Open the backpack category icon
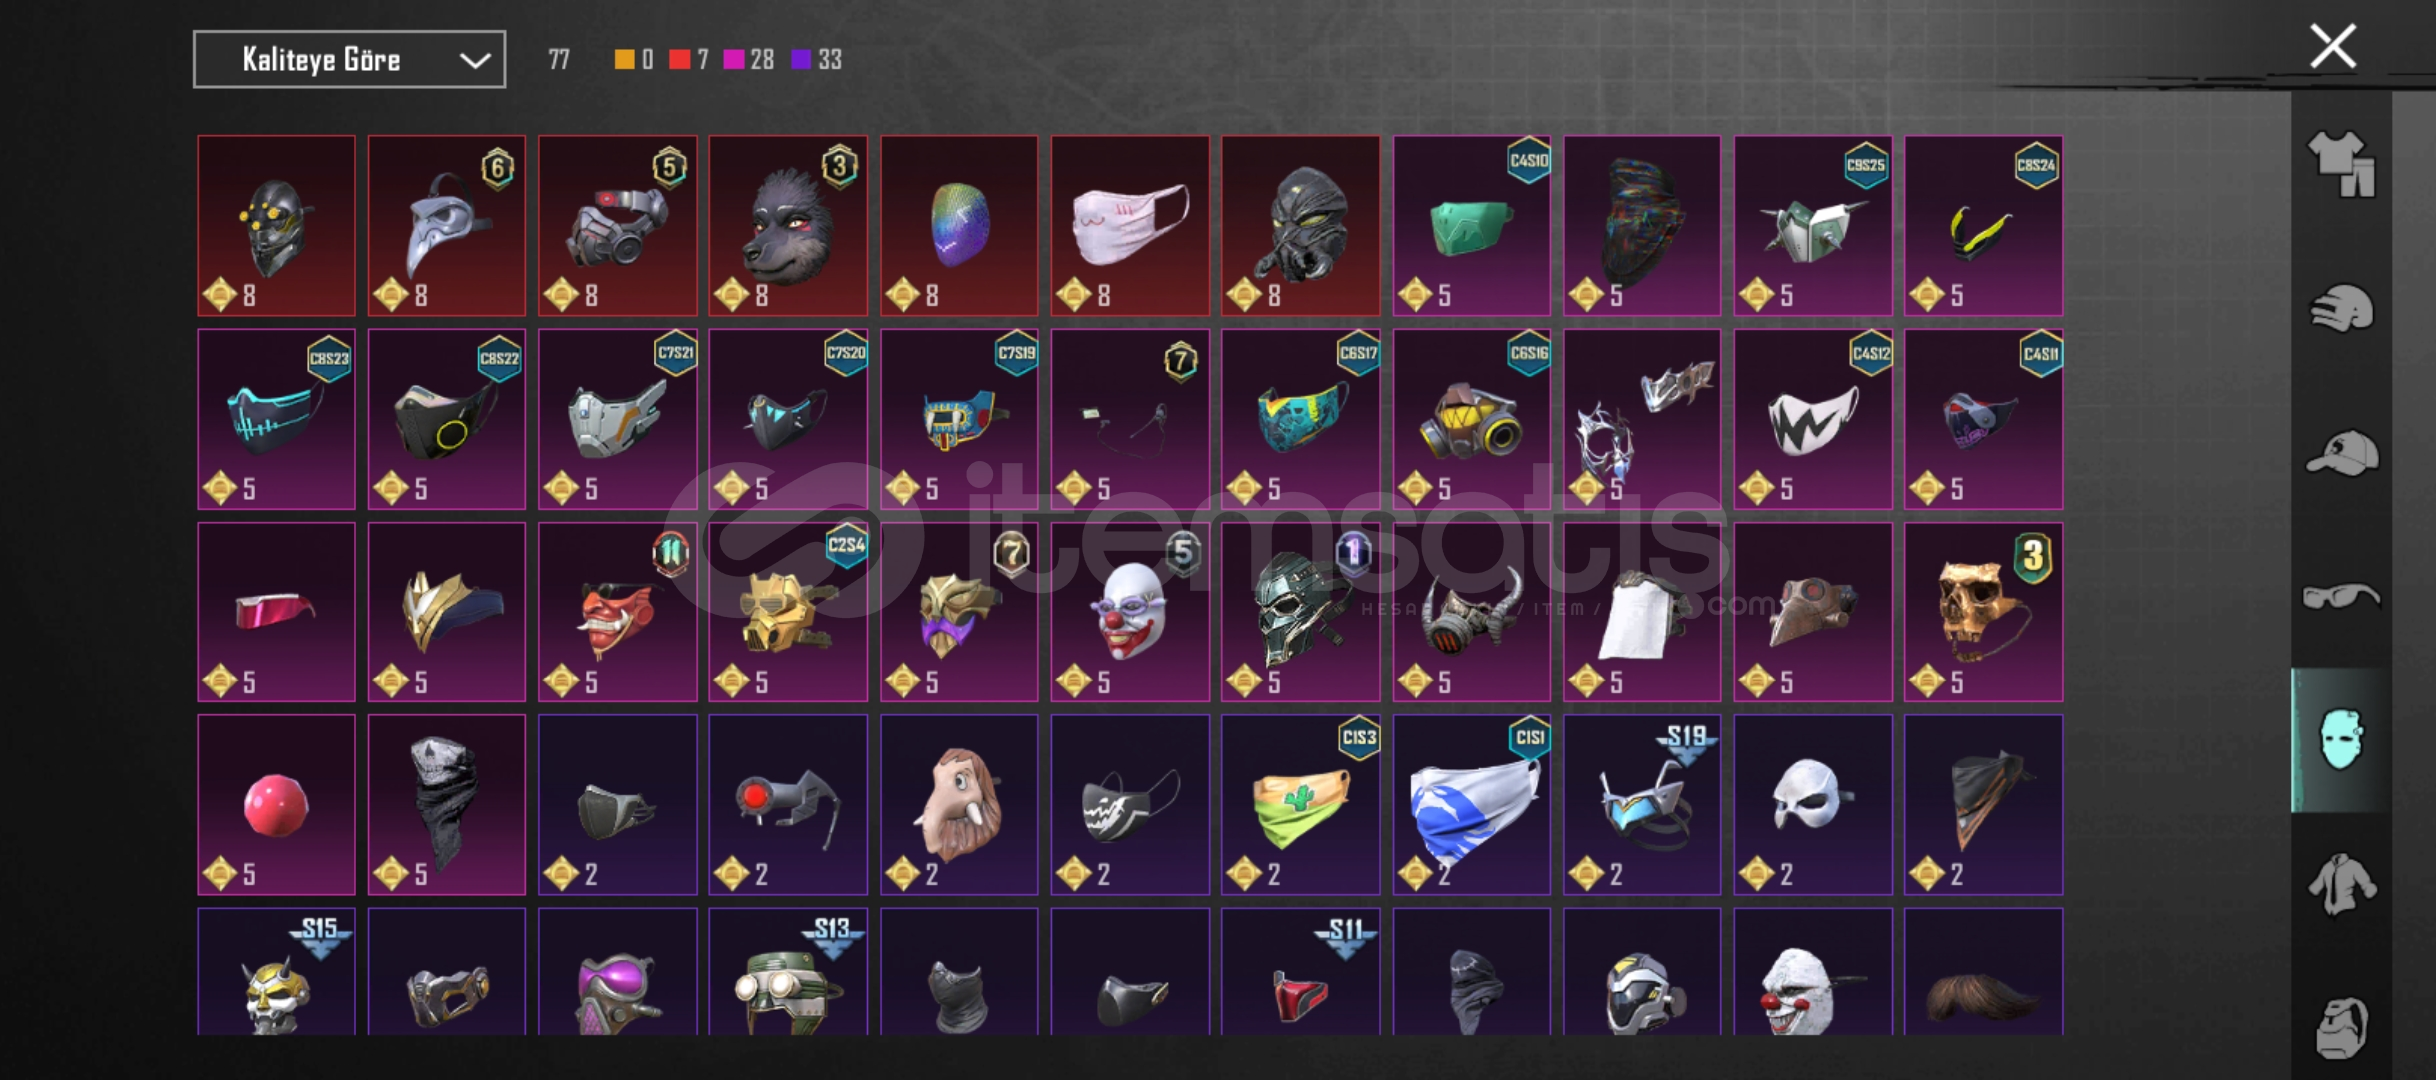 click(2341, 1028)
